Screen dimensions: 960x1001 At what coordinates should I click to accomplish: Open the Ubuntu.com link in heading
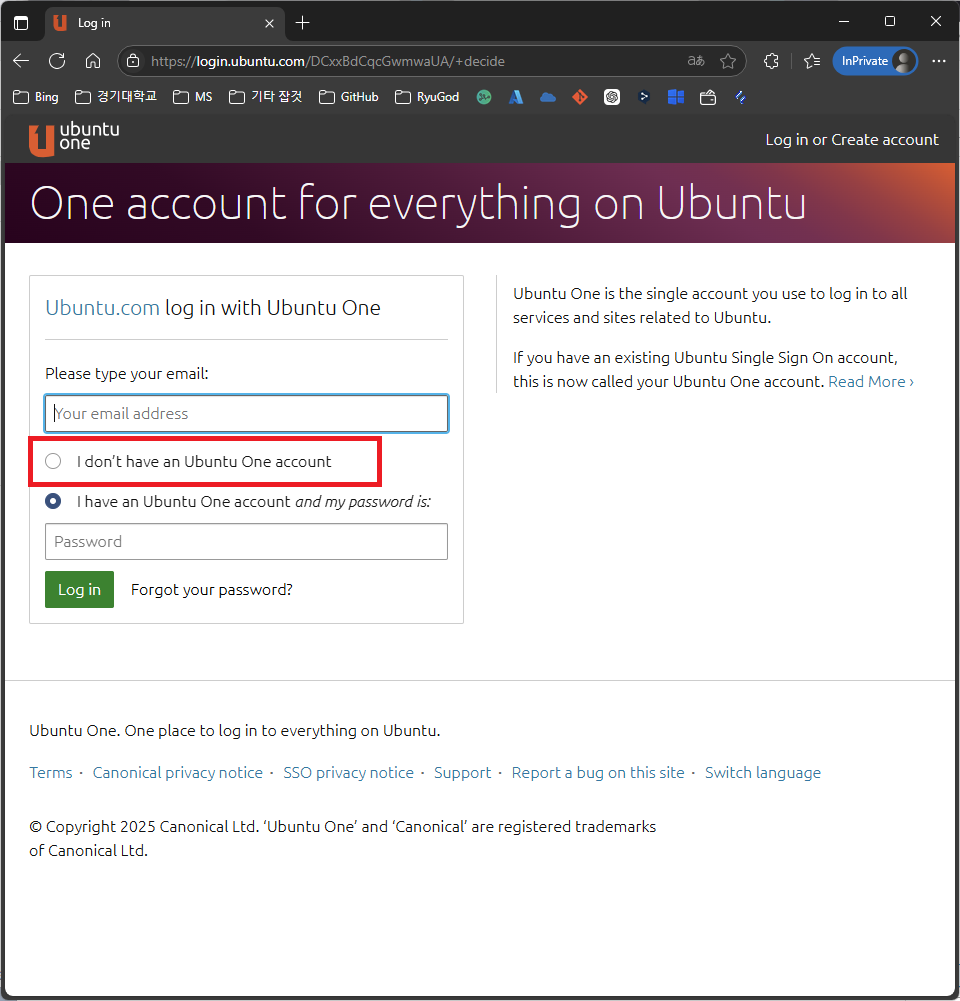click(x=102, y=308)
